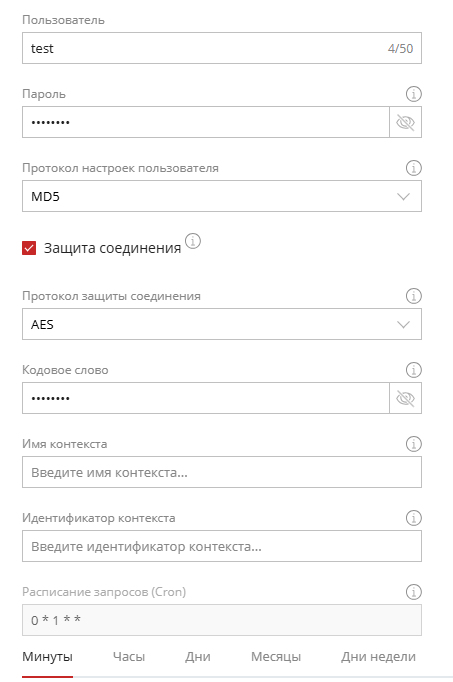
Task: Click info icon for Протокол настроек пользователя
Action: [413, 168]
